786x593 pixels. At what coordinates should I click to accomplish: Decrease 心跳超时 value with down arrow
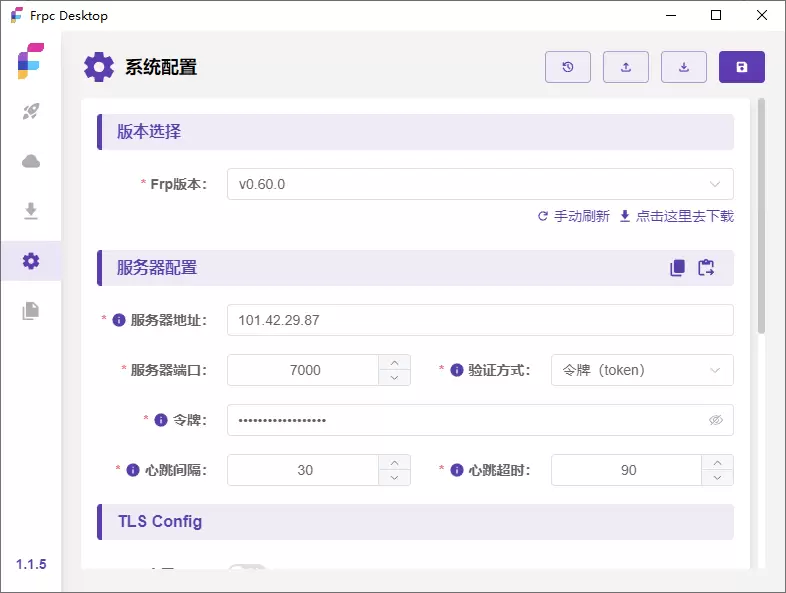717,478
